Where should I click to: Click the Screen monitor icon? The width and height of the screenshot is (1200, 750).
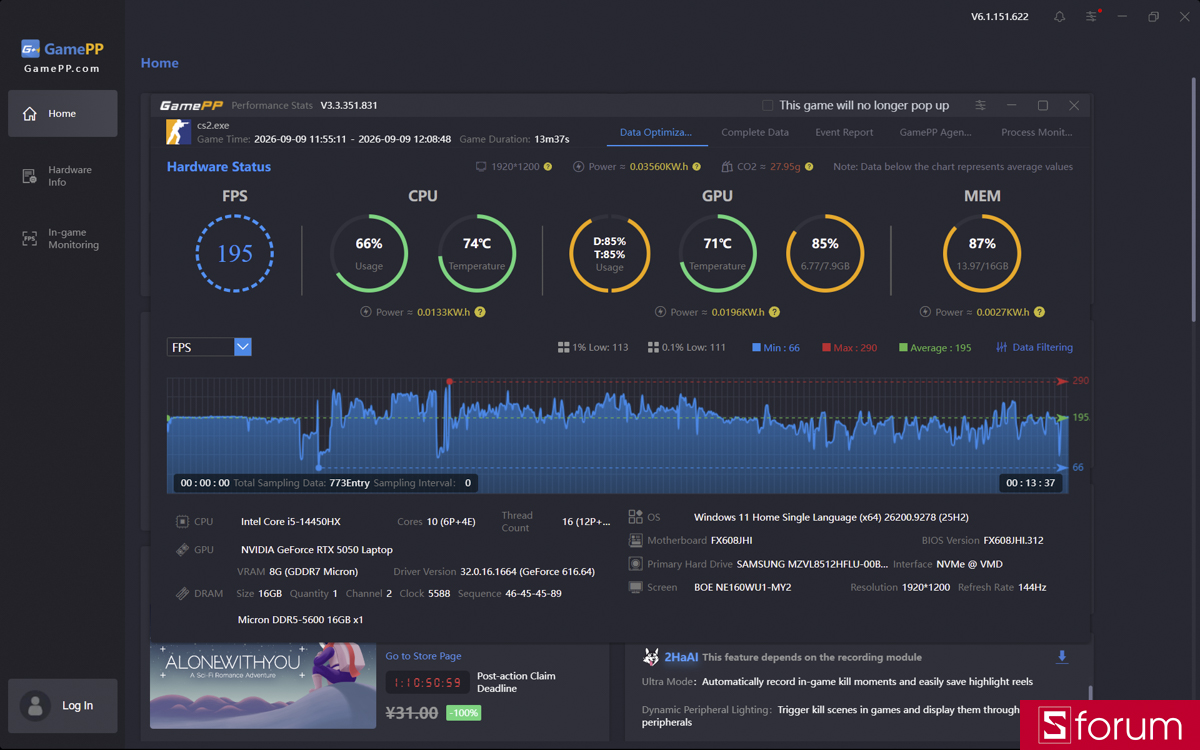click(x=635, y=587)
